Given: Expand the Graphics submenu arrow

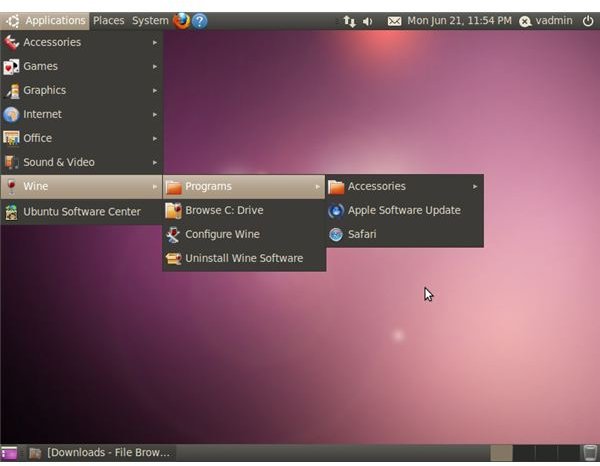Looking at the screenshot, I should coord(155,91).
